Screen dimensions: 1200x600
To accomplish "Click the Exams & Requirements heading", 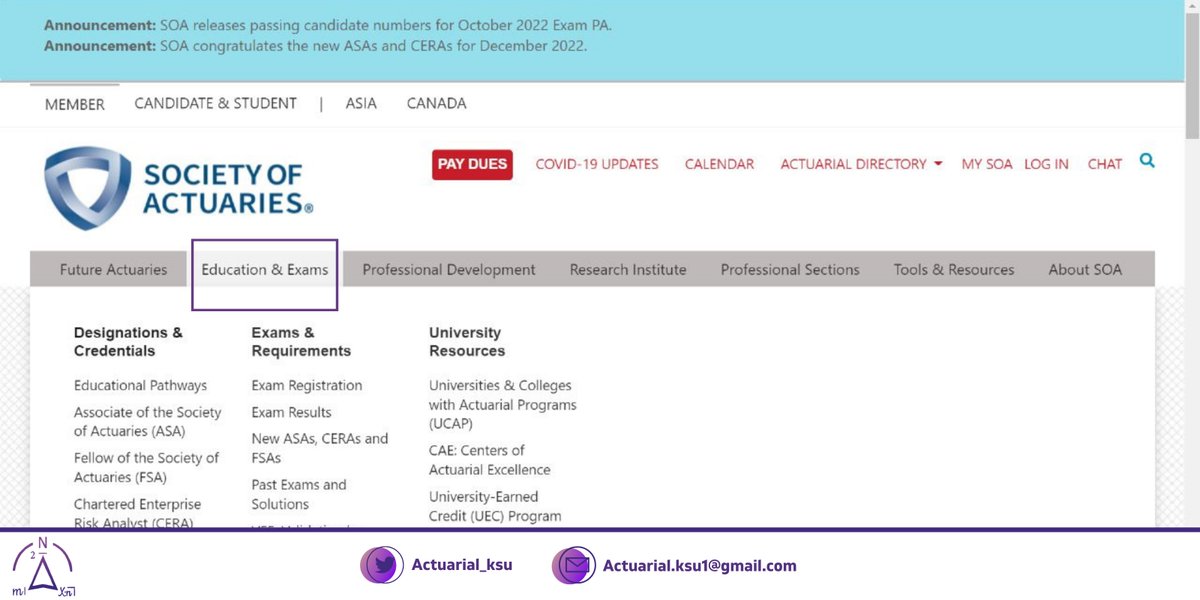I will (301, 342).
